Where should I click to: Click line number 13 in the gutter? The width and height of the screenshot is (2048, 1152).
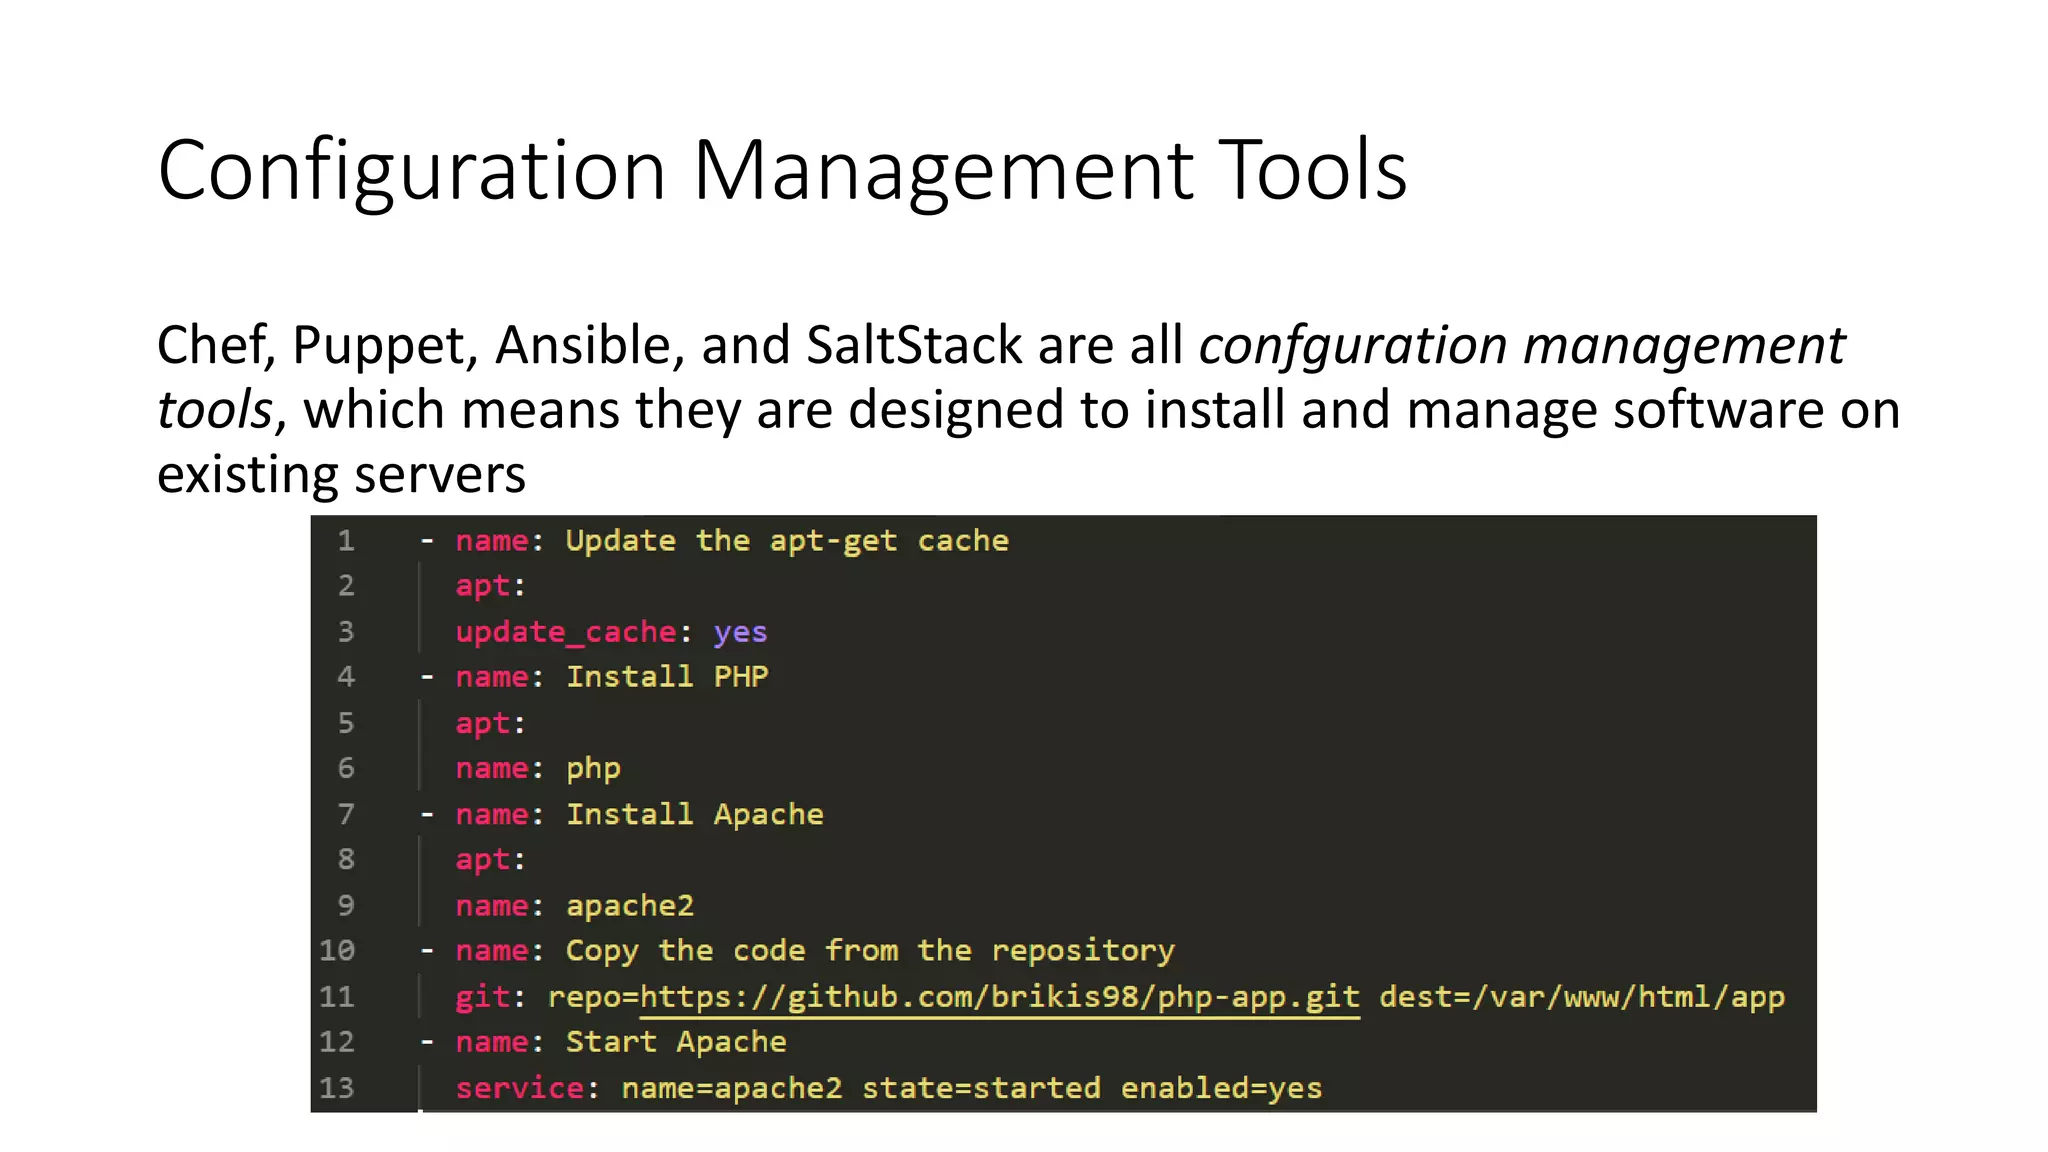click(337, 1088)
